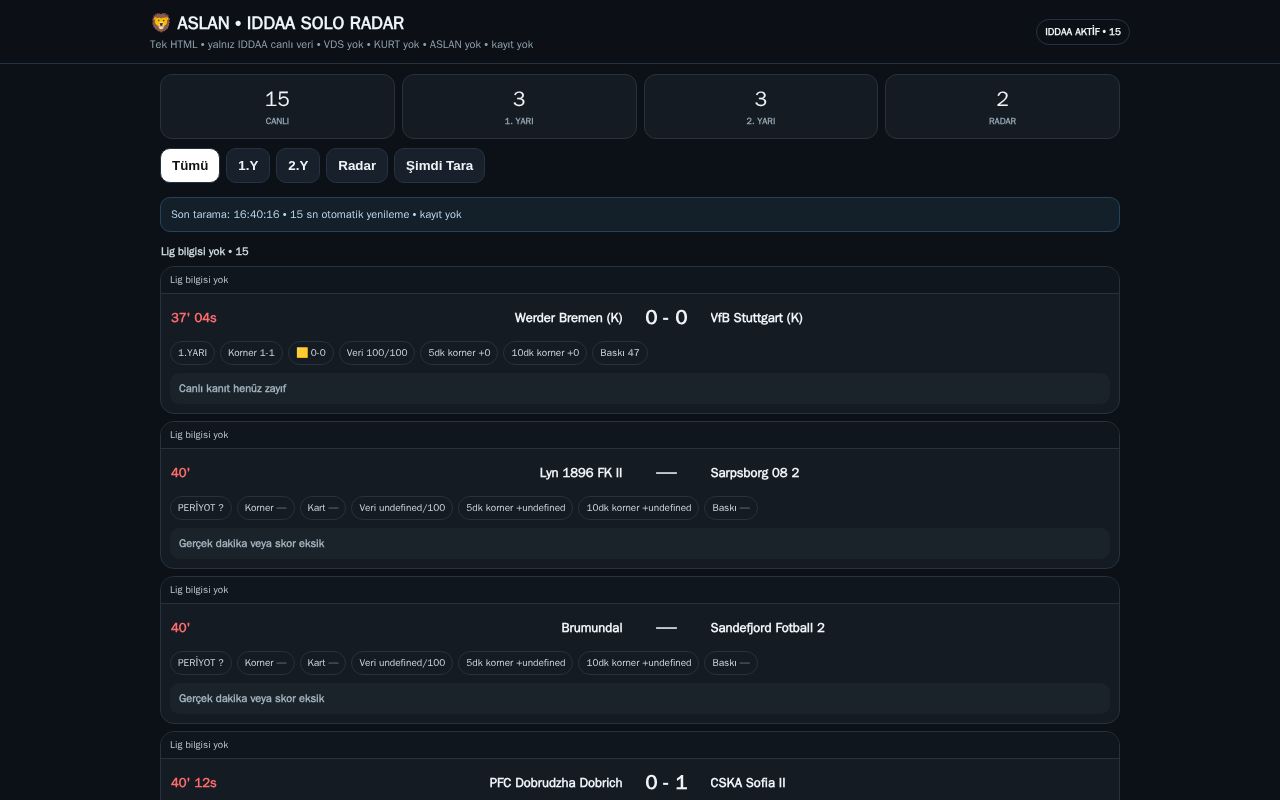Click the Lyn 1896 FK II team name
This screenshot has width=1280, height=800.
point(580,473)
